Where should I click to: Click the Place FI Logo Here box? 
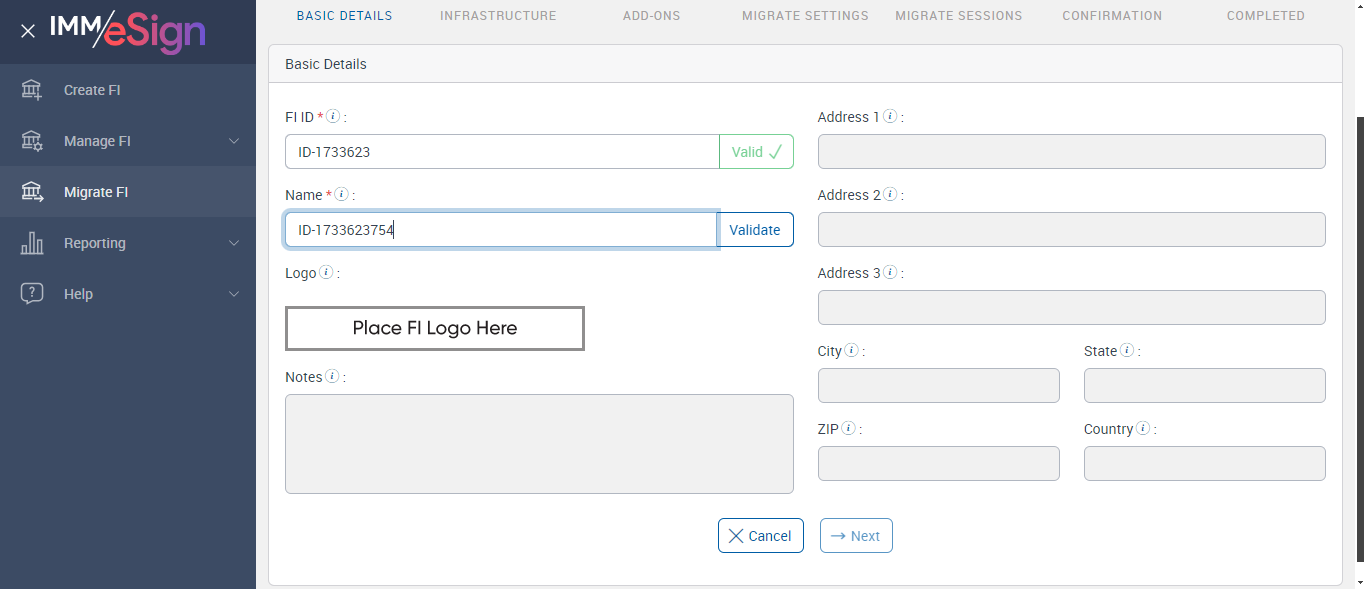click(435, 328)
